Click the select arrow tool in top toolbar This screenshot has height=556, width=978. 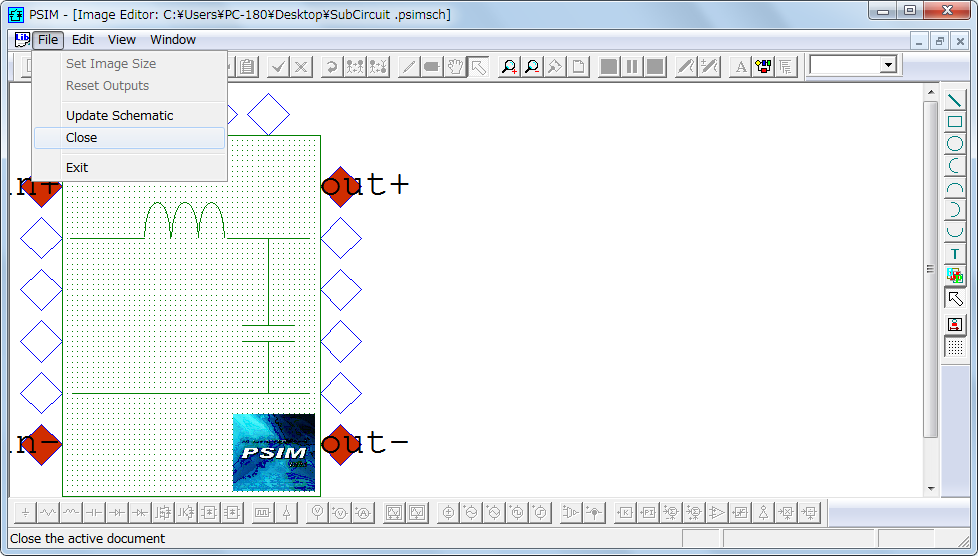click(478, 66)
